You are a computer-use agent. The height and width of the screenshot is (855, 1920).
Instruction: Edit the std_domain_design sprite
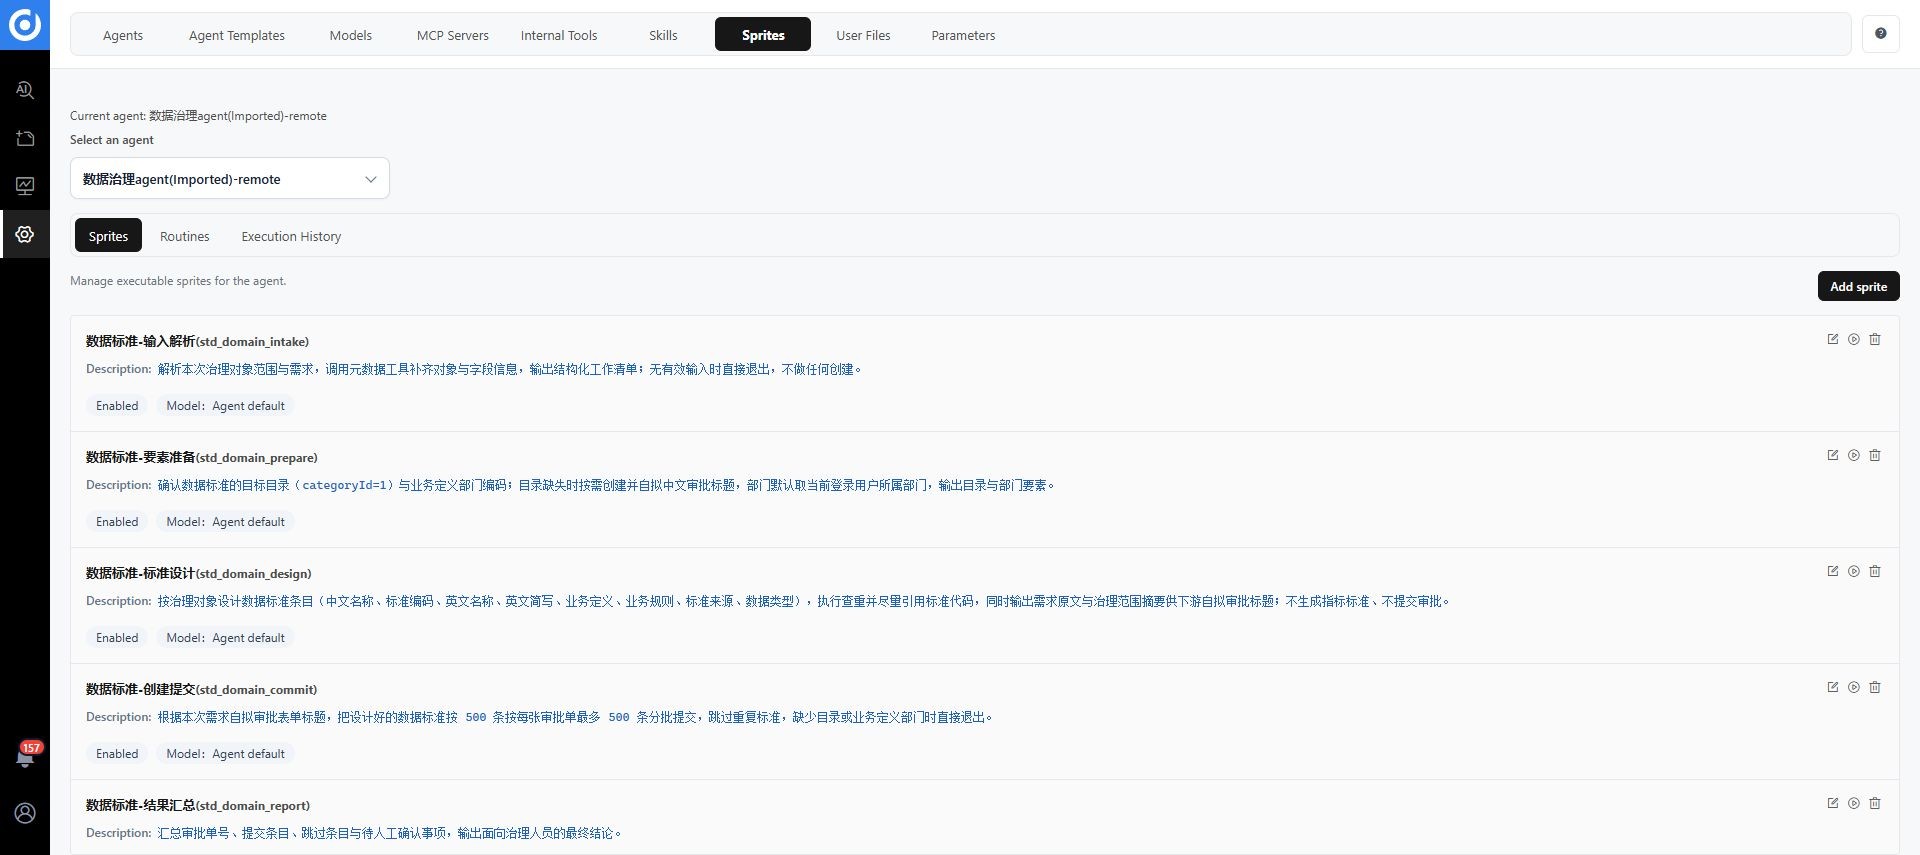(1833, 571)
